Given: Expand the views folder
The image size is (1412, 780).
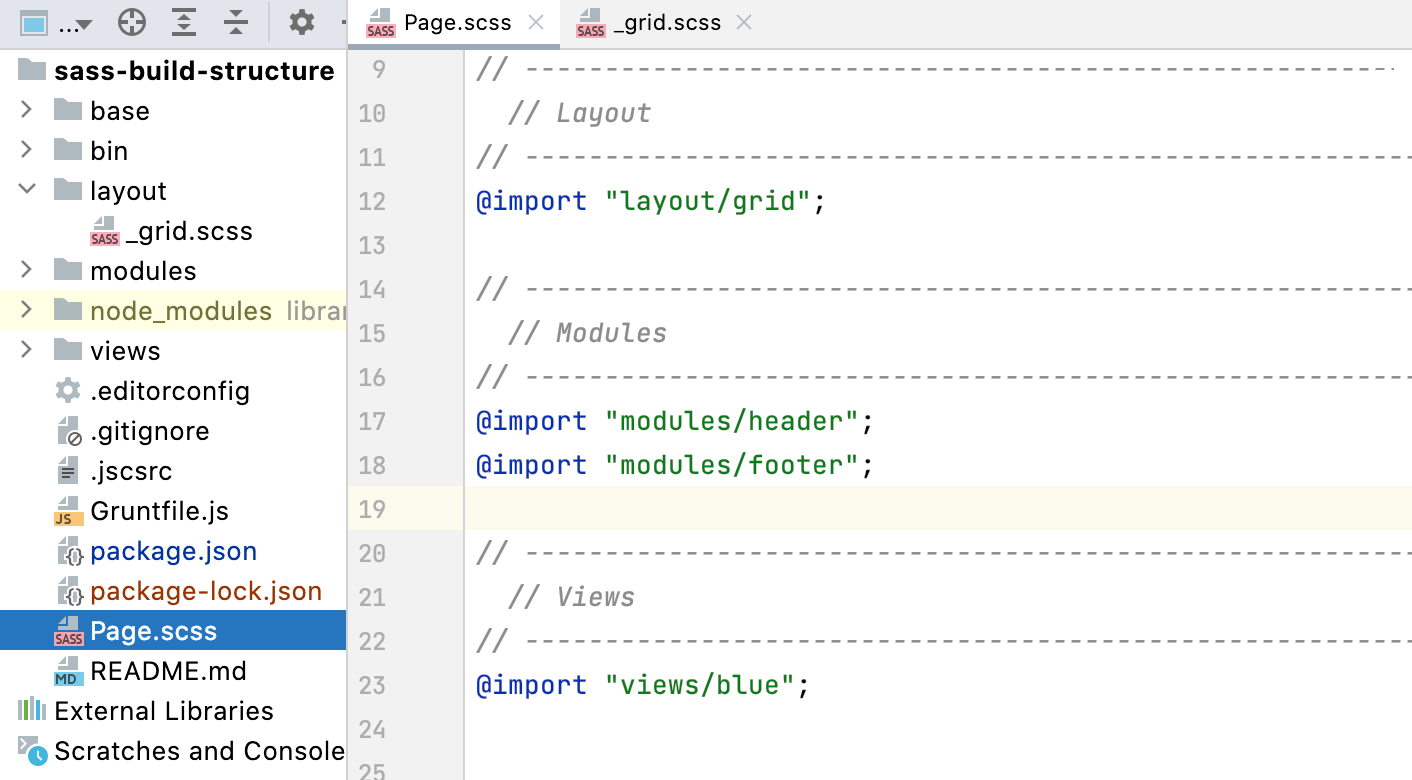Looking at the screenshot, I should (27, 350).
